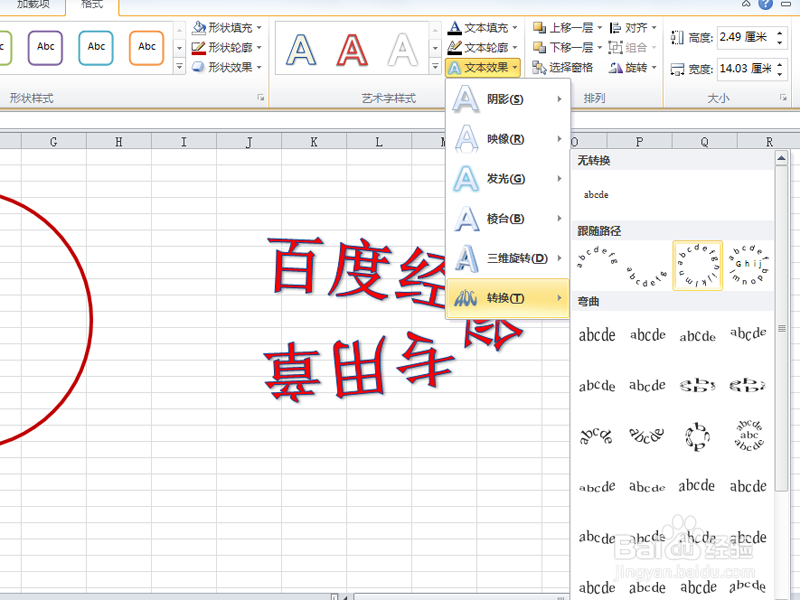Switch to the 格式 format tab

tap(92, 5)
